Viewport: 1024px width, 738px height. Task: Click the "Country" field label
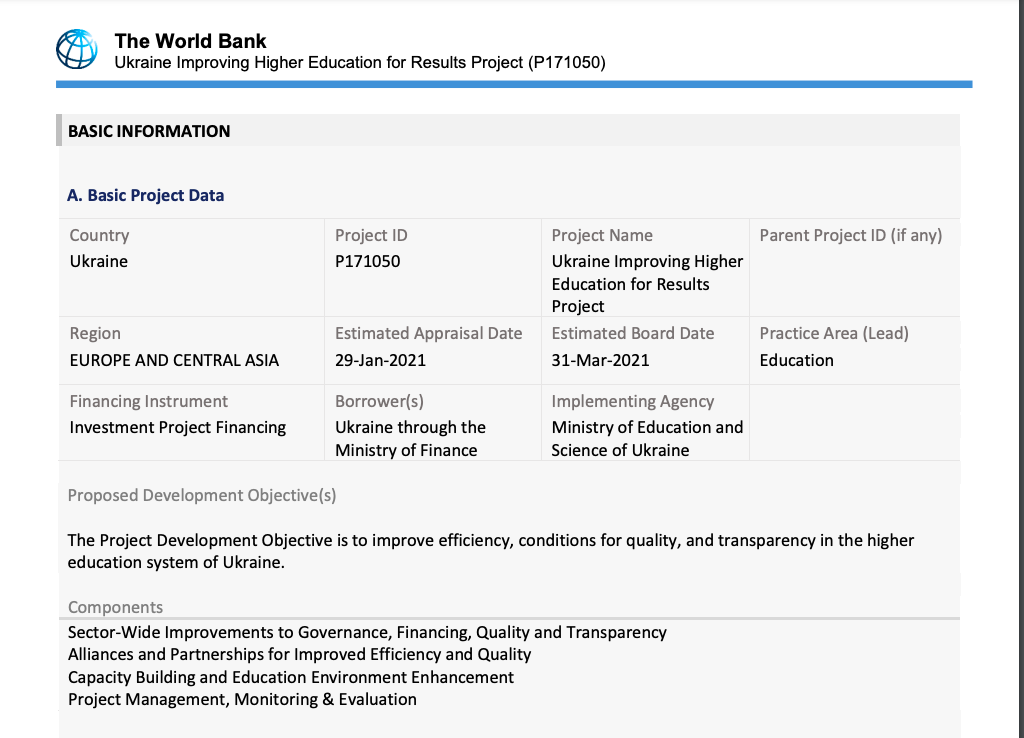coord(99,235)
